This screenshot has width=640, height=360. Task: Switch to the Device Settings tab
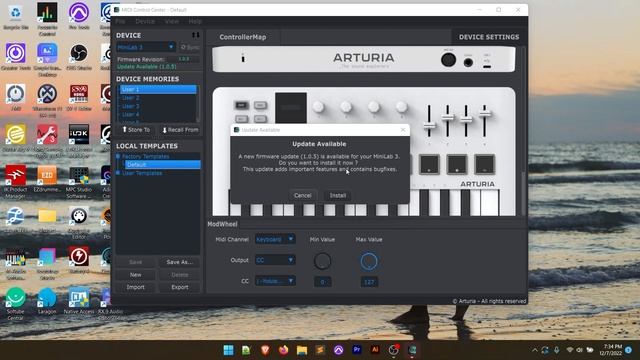click(x=489, y=37)
